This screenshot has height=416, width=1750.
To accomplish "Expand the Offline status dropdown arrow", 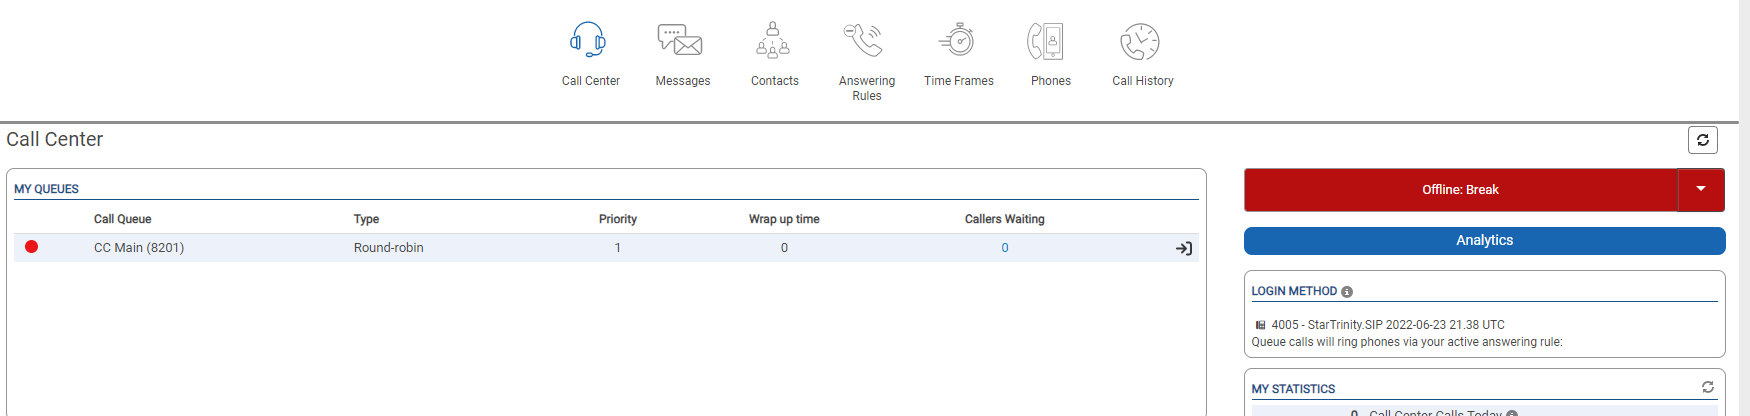I will tap(1701, 190).
